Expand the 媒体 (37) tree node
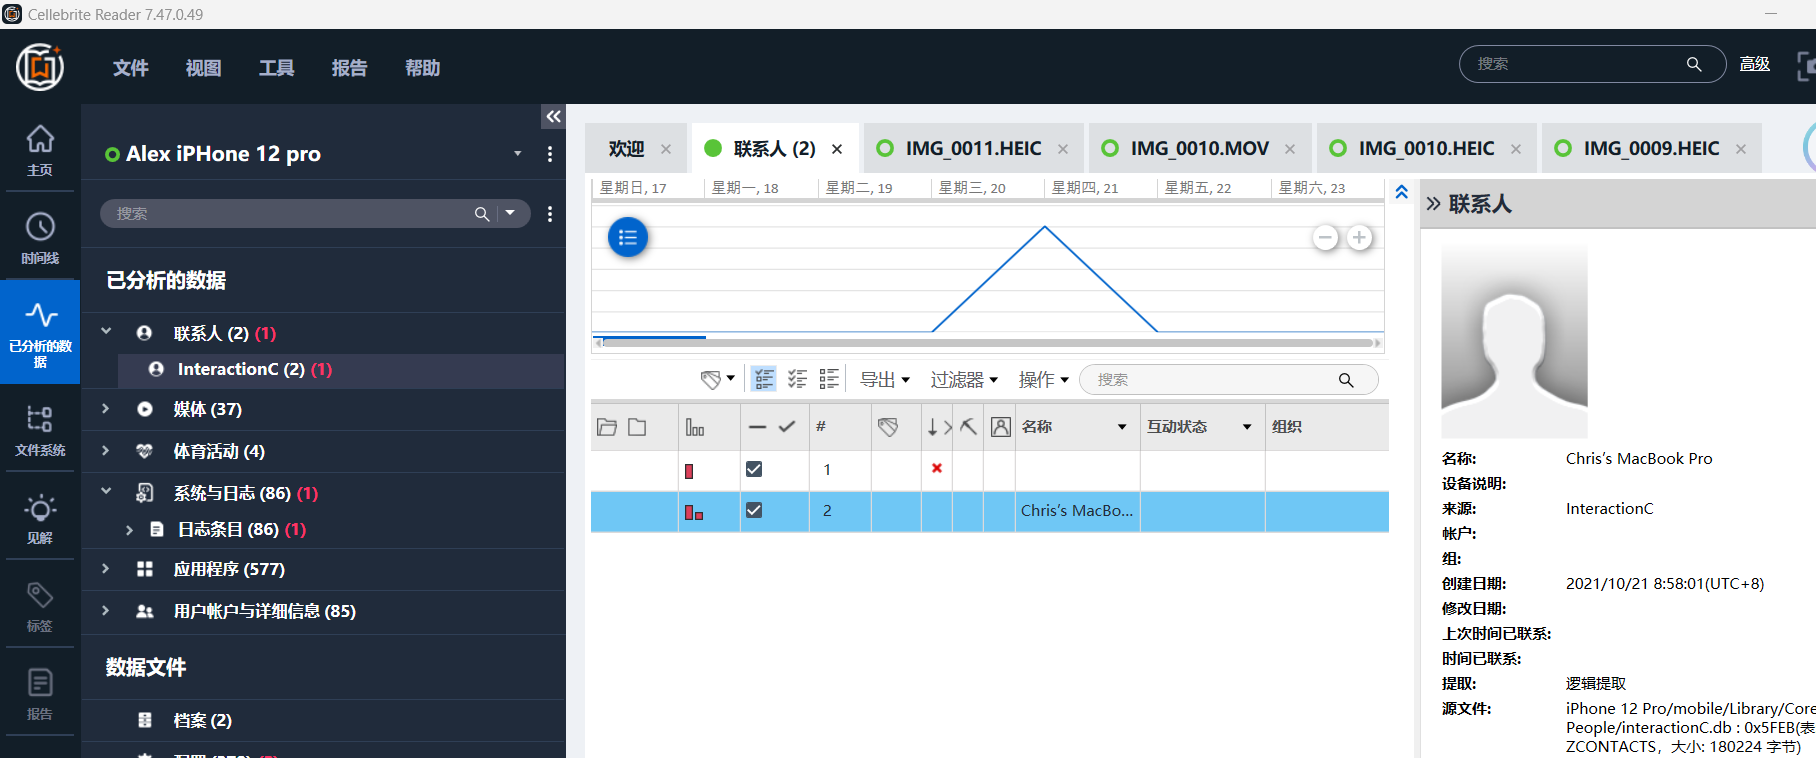This screenshot has width=1816, height=758. (x=106, y=408)
